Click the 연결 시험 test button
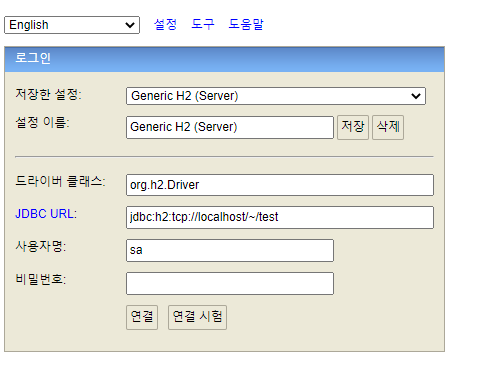 198,317
